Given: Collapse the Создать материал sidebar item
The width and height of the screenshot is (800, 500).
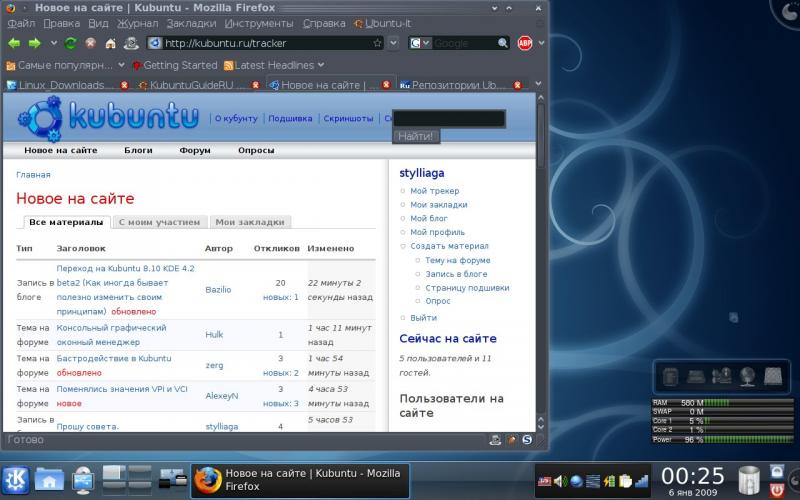Looking at the screenshot, I should pyautogui.click(x=403, y=246).
